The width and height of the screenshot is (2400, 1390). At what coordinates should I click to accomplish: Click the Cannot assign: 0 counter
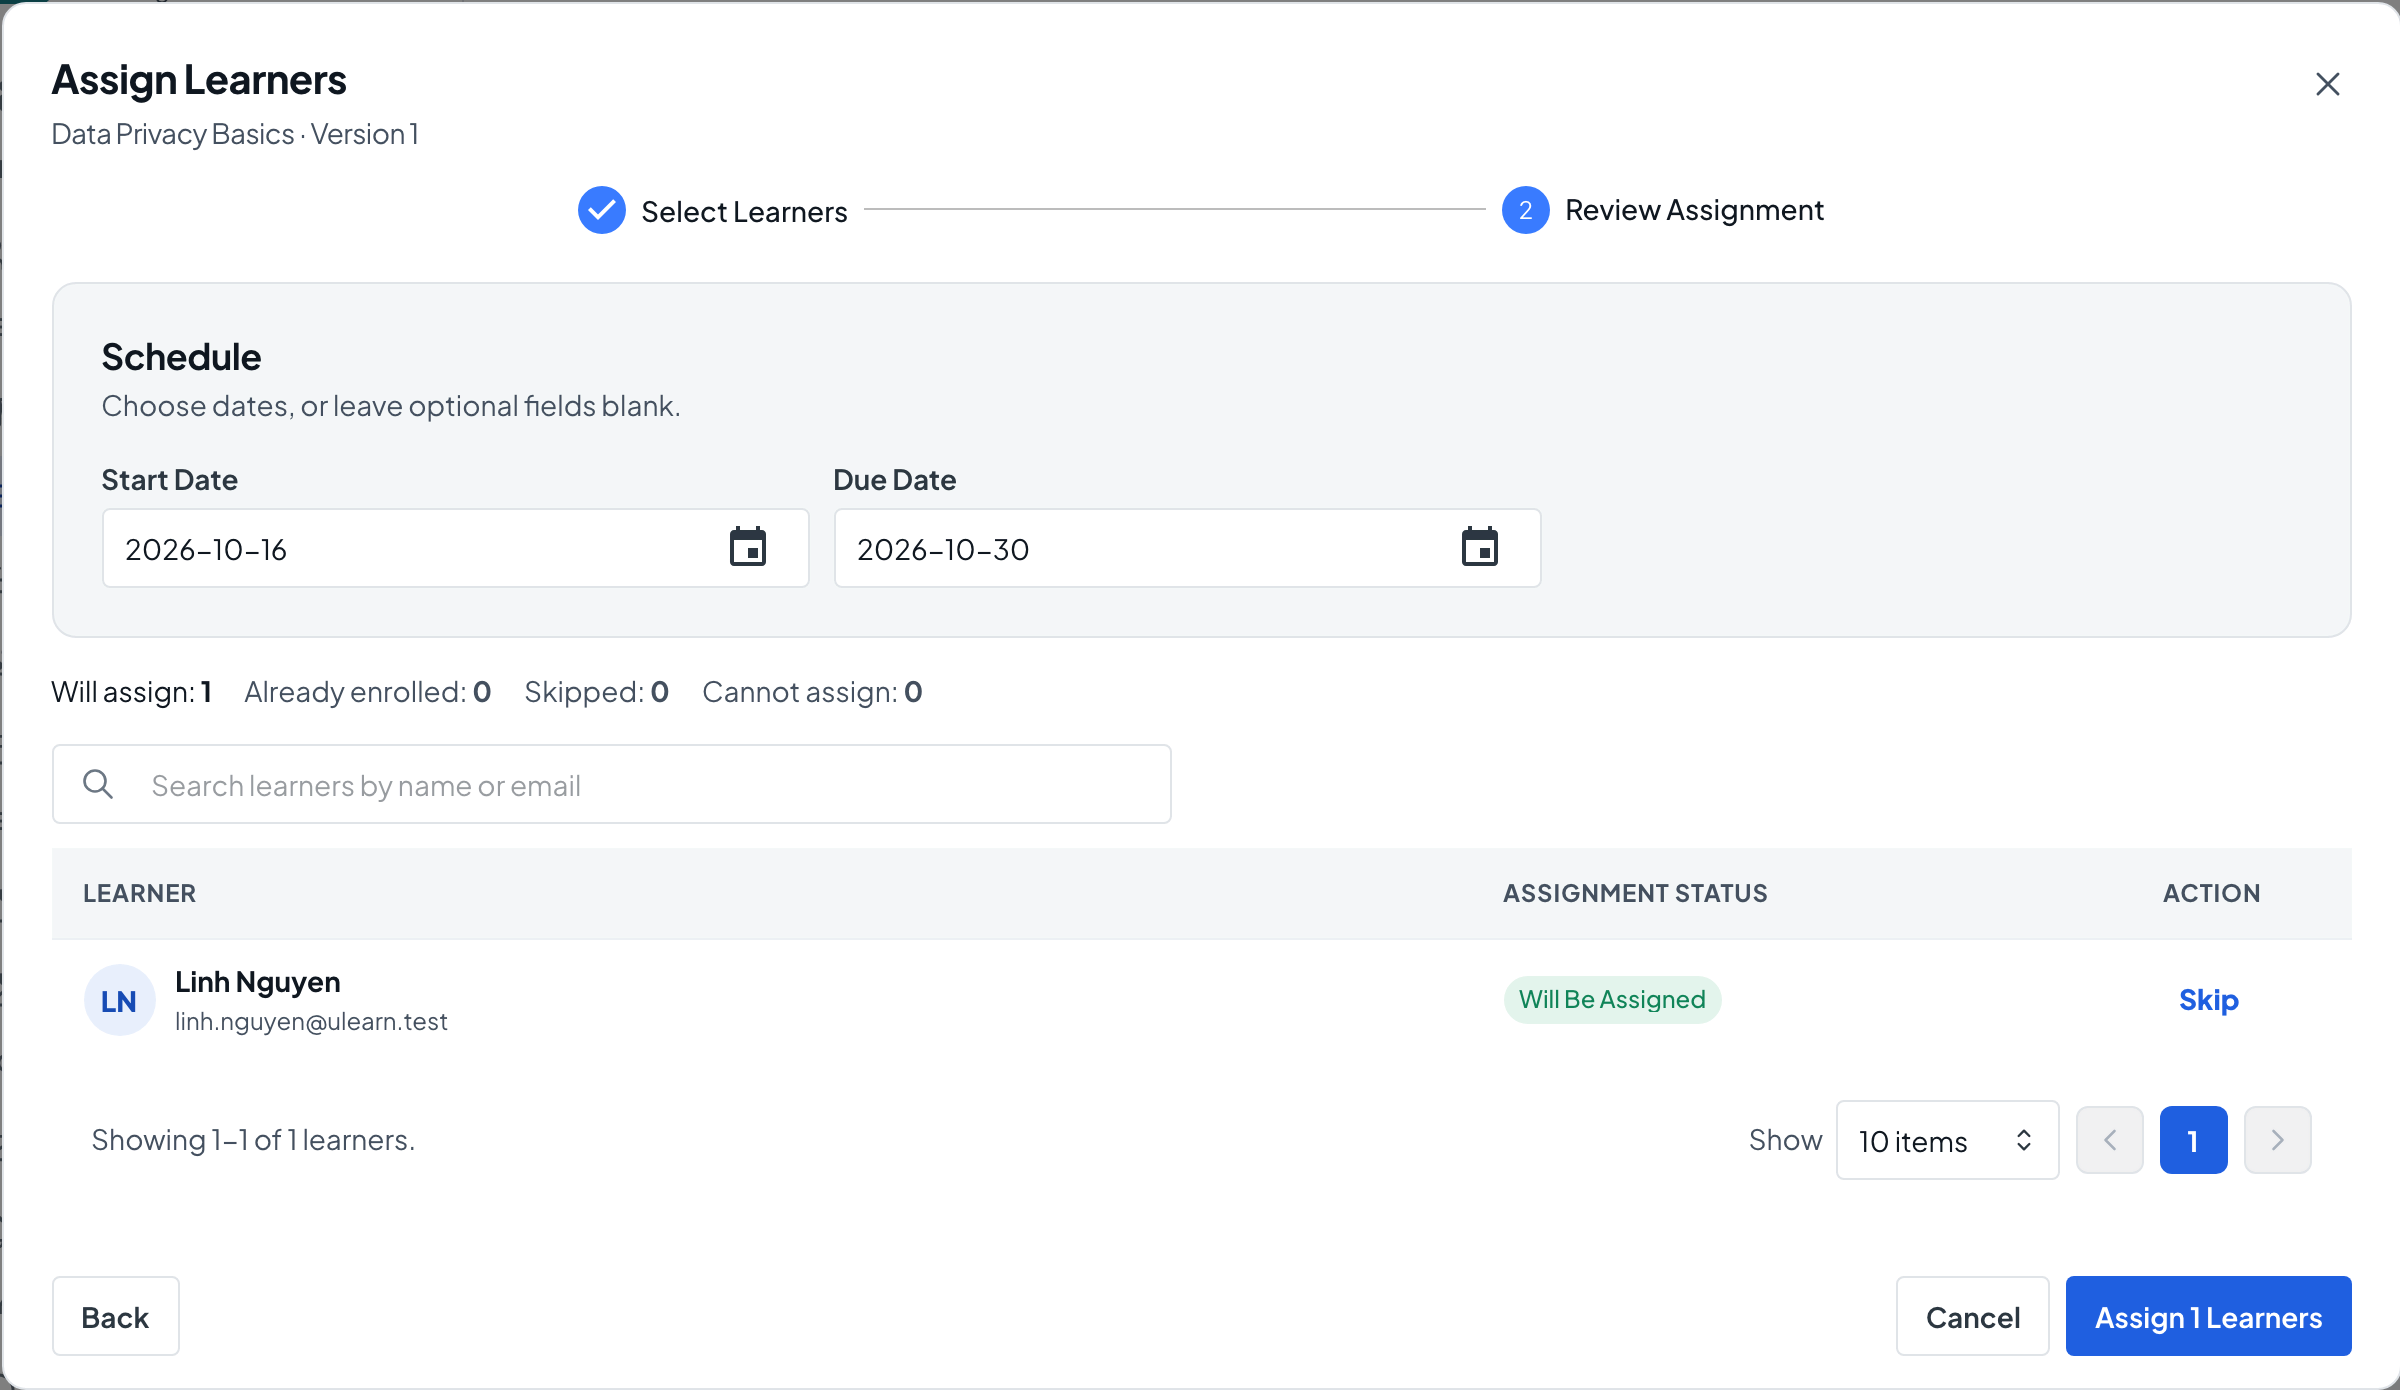812,692
